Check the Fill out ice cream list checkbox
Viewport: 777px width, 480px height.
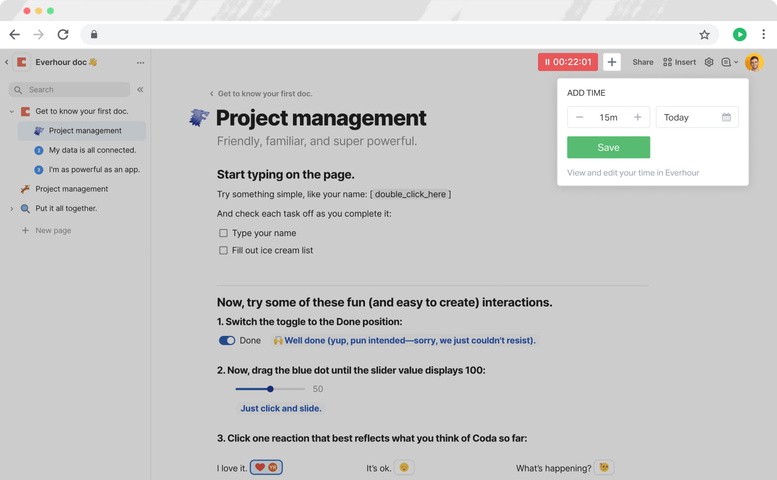pos(223,250)
